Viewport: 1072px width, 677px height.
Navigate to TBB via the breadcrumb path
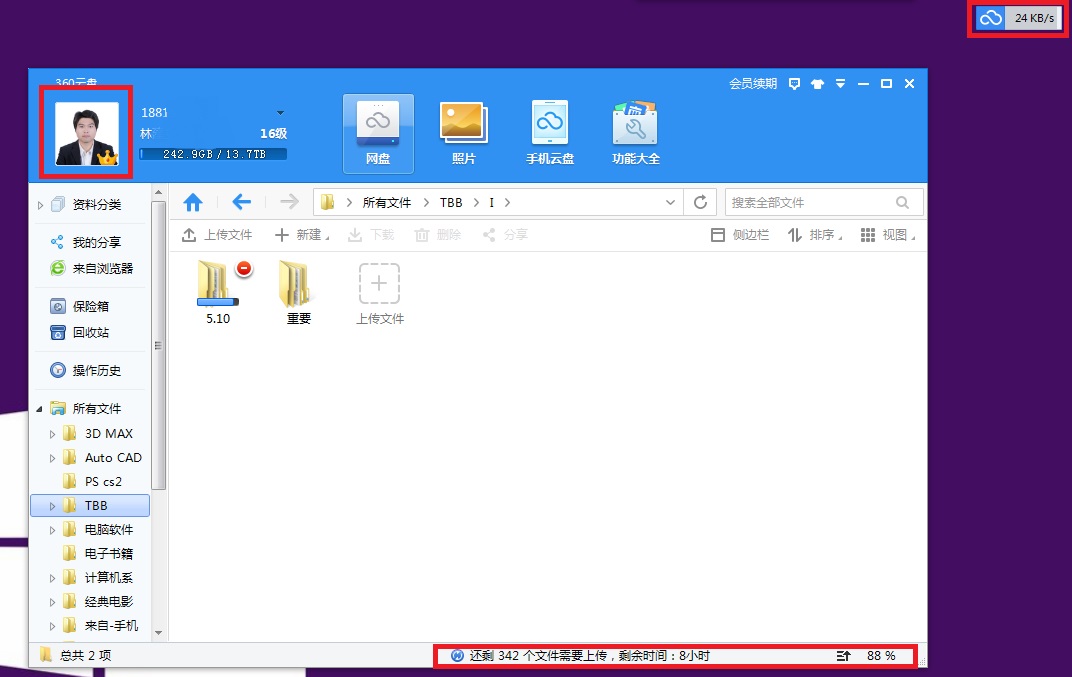[x=451, y=201]
